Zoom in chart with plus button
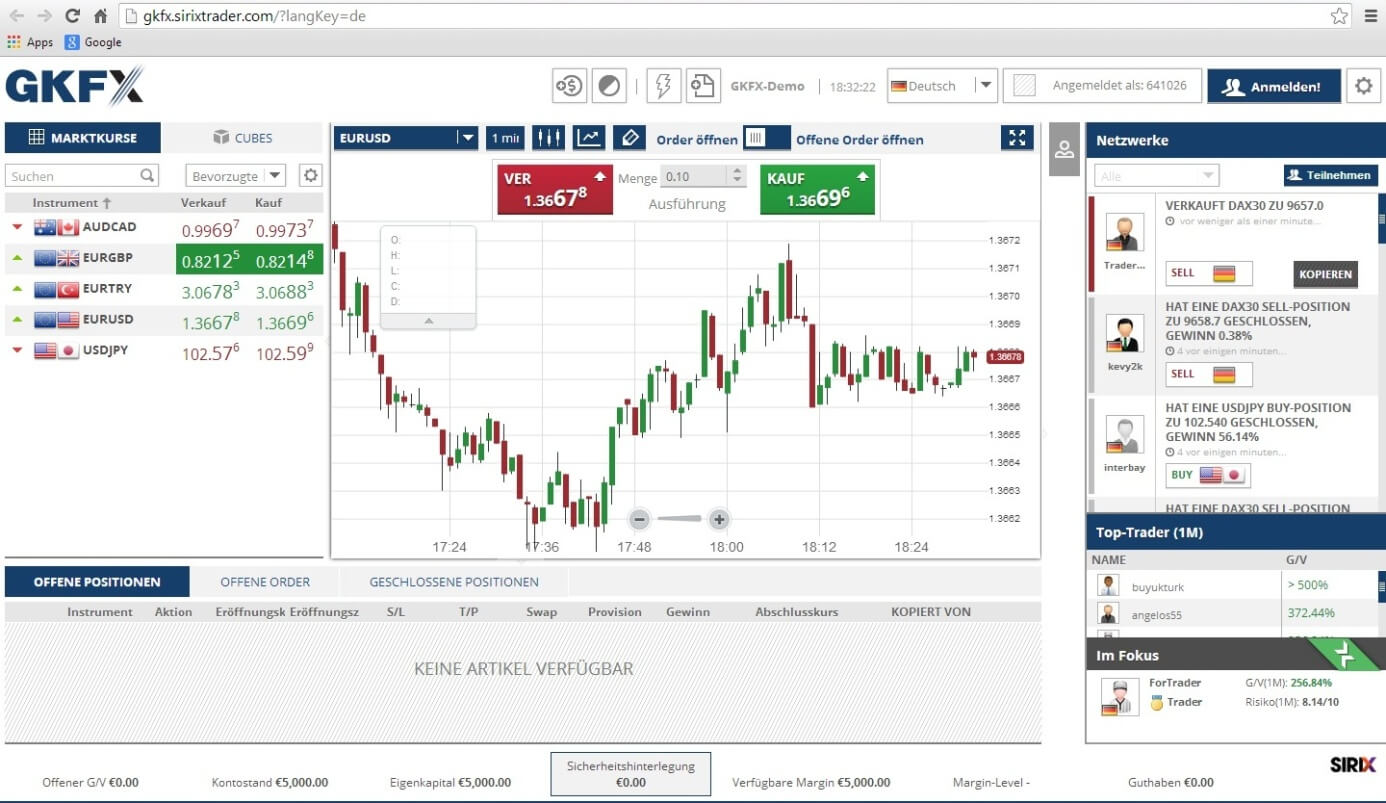 point(718,519)
